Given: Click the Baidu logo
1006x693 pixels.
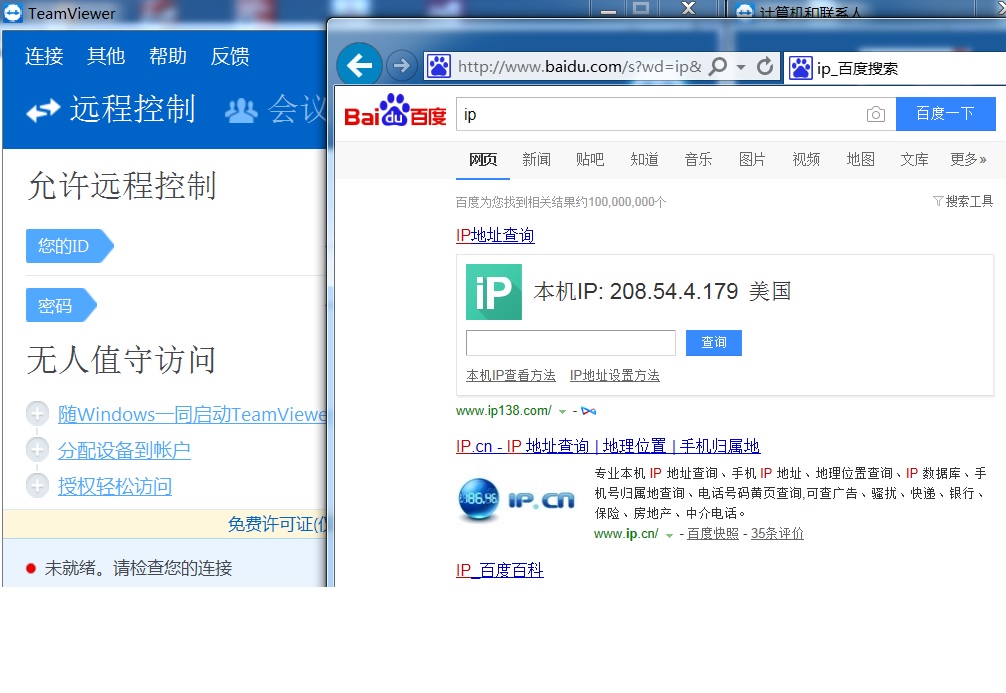Looking at the screenshot, I should 395,110.
